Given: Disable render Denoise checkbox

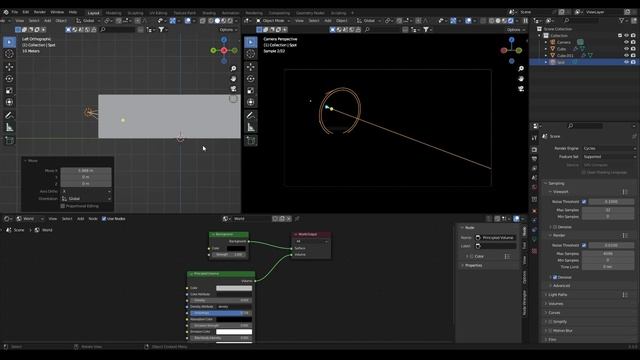Looking at the screenshot, I should [x=555, y=277].
